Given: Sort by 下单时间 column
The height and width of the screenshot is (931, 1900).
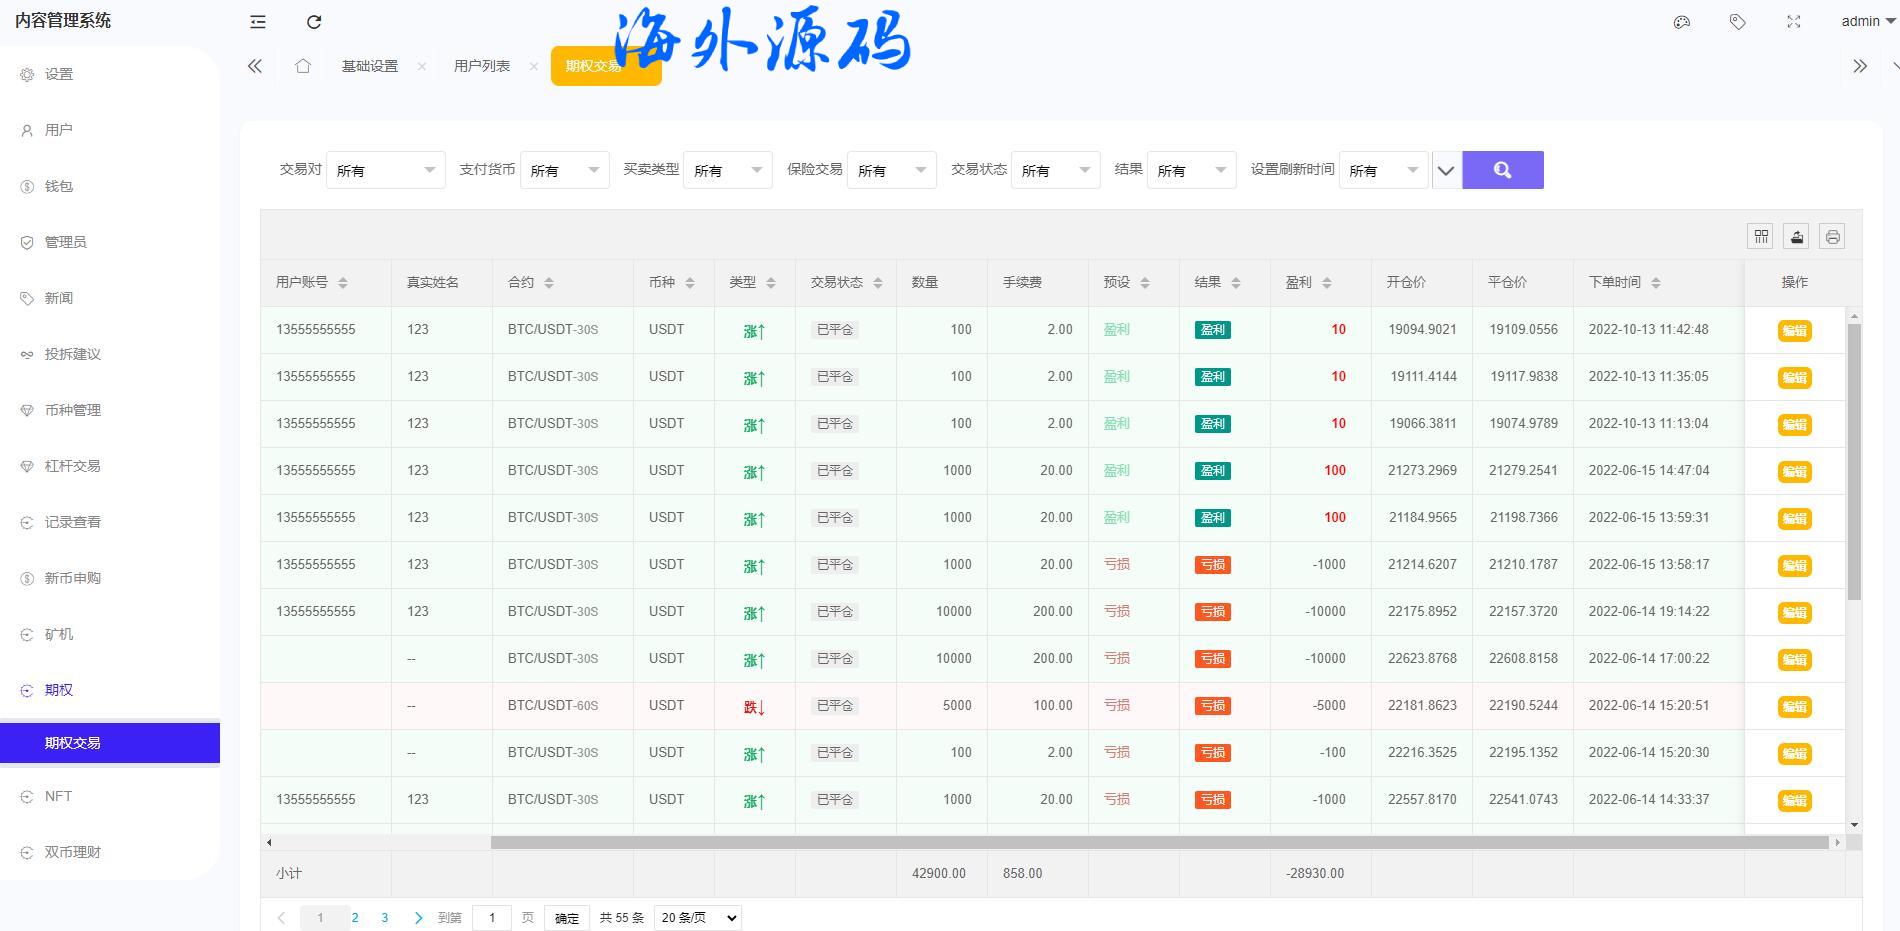Looking at the screenshot, I should pos(1656,283).
